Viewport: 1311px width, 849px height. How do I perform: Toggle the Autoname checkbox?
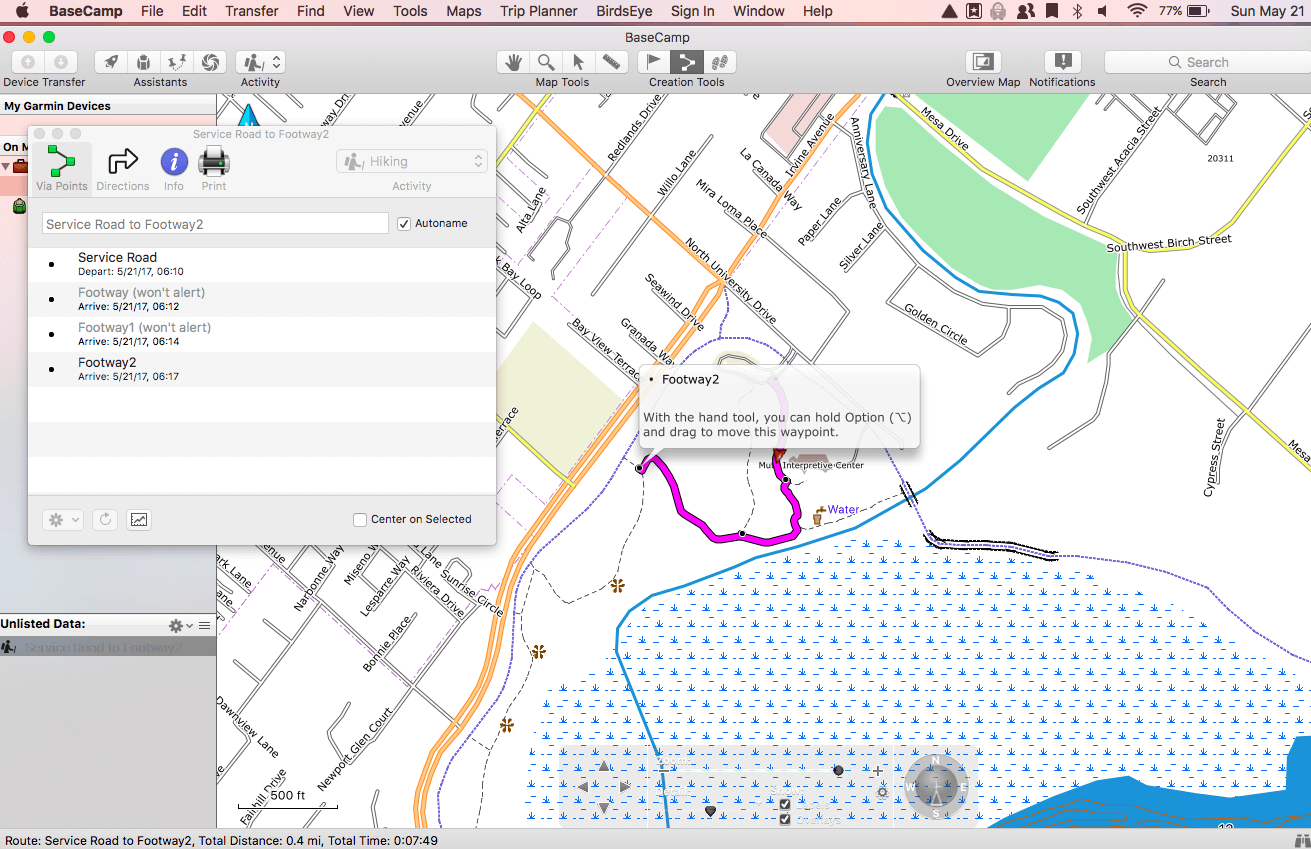(404, 224)
